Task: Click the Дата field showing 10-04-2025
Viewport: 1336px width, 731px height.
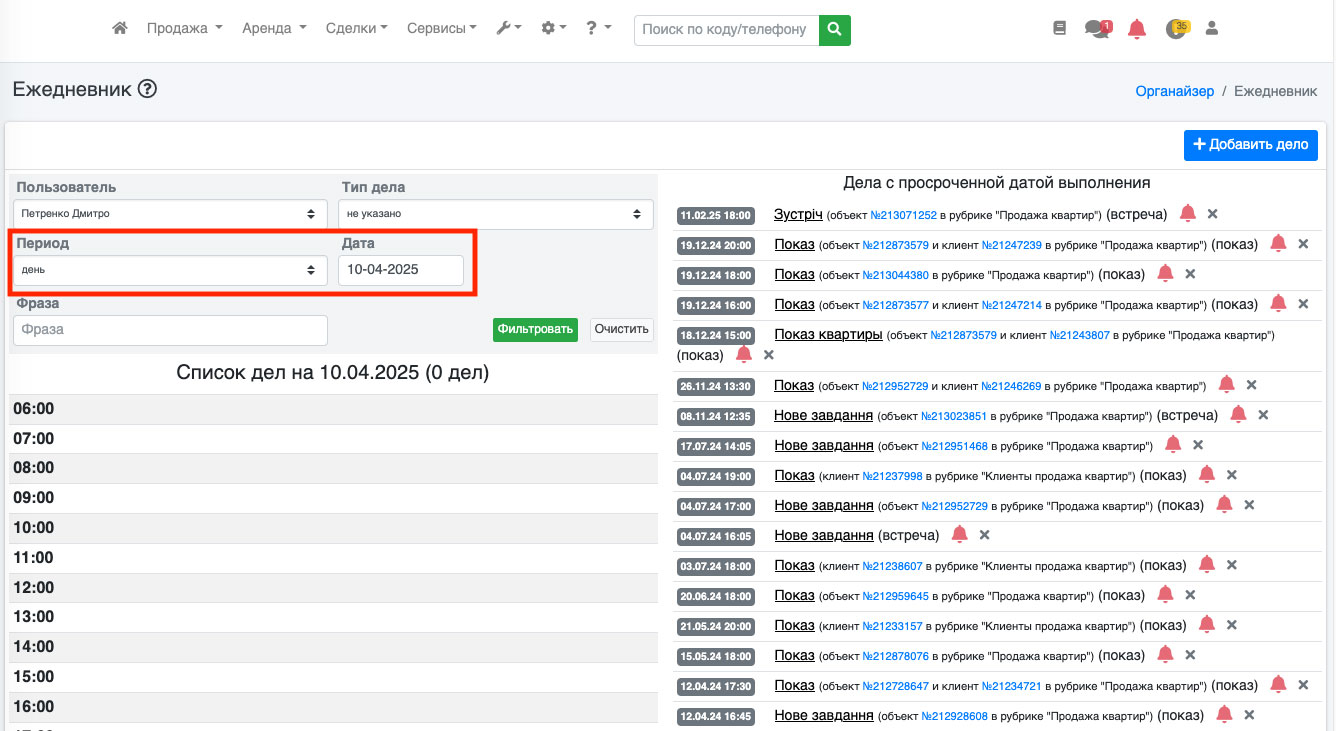Action: 400,270
